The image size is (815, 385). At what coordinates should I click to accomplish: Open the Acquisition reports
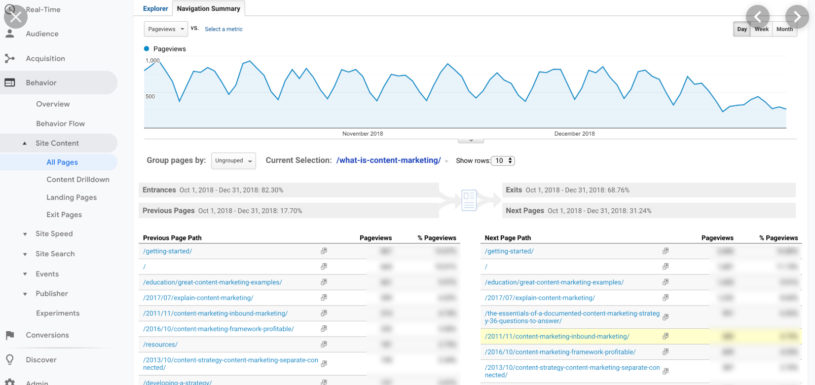[x=45, y=59]
